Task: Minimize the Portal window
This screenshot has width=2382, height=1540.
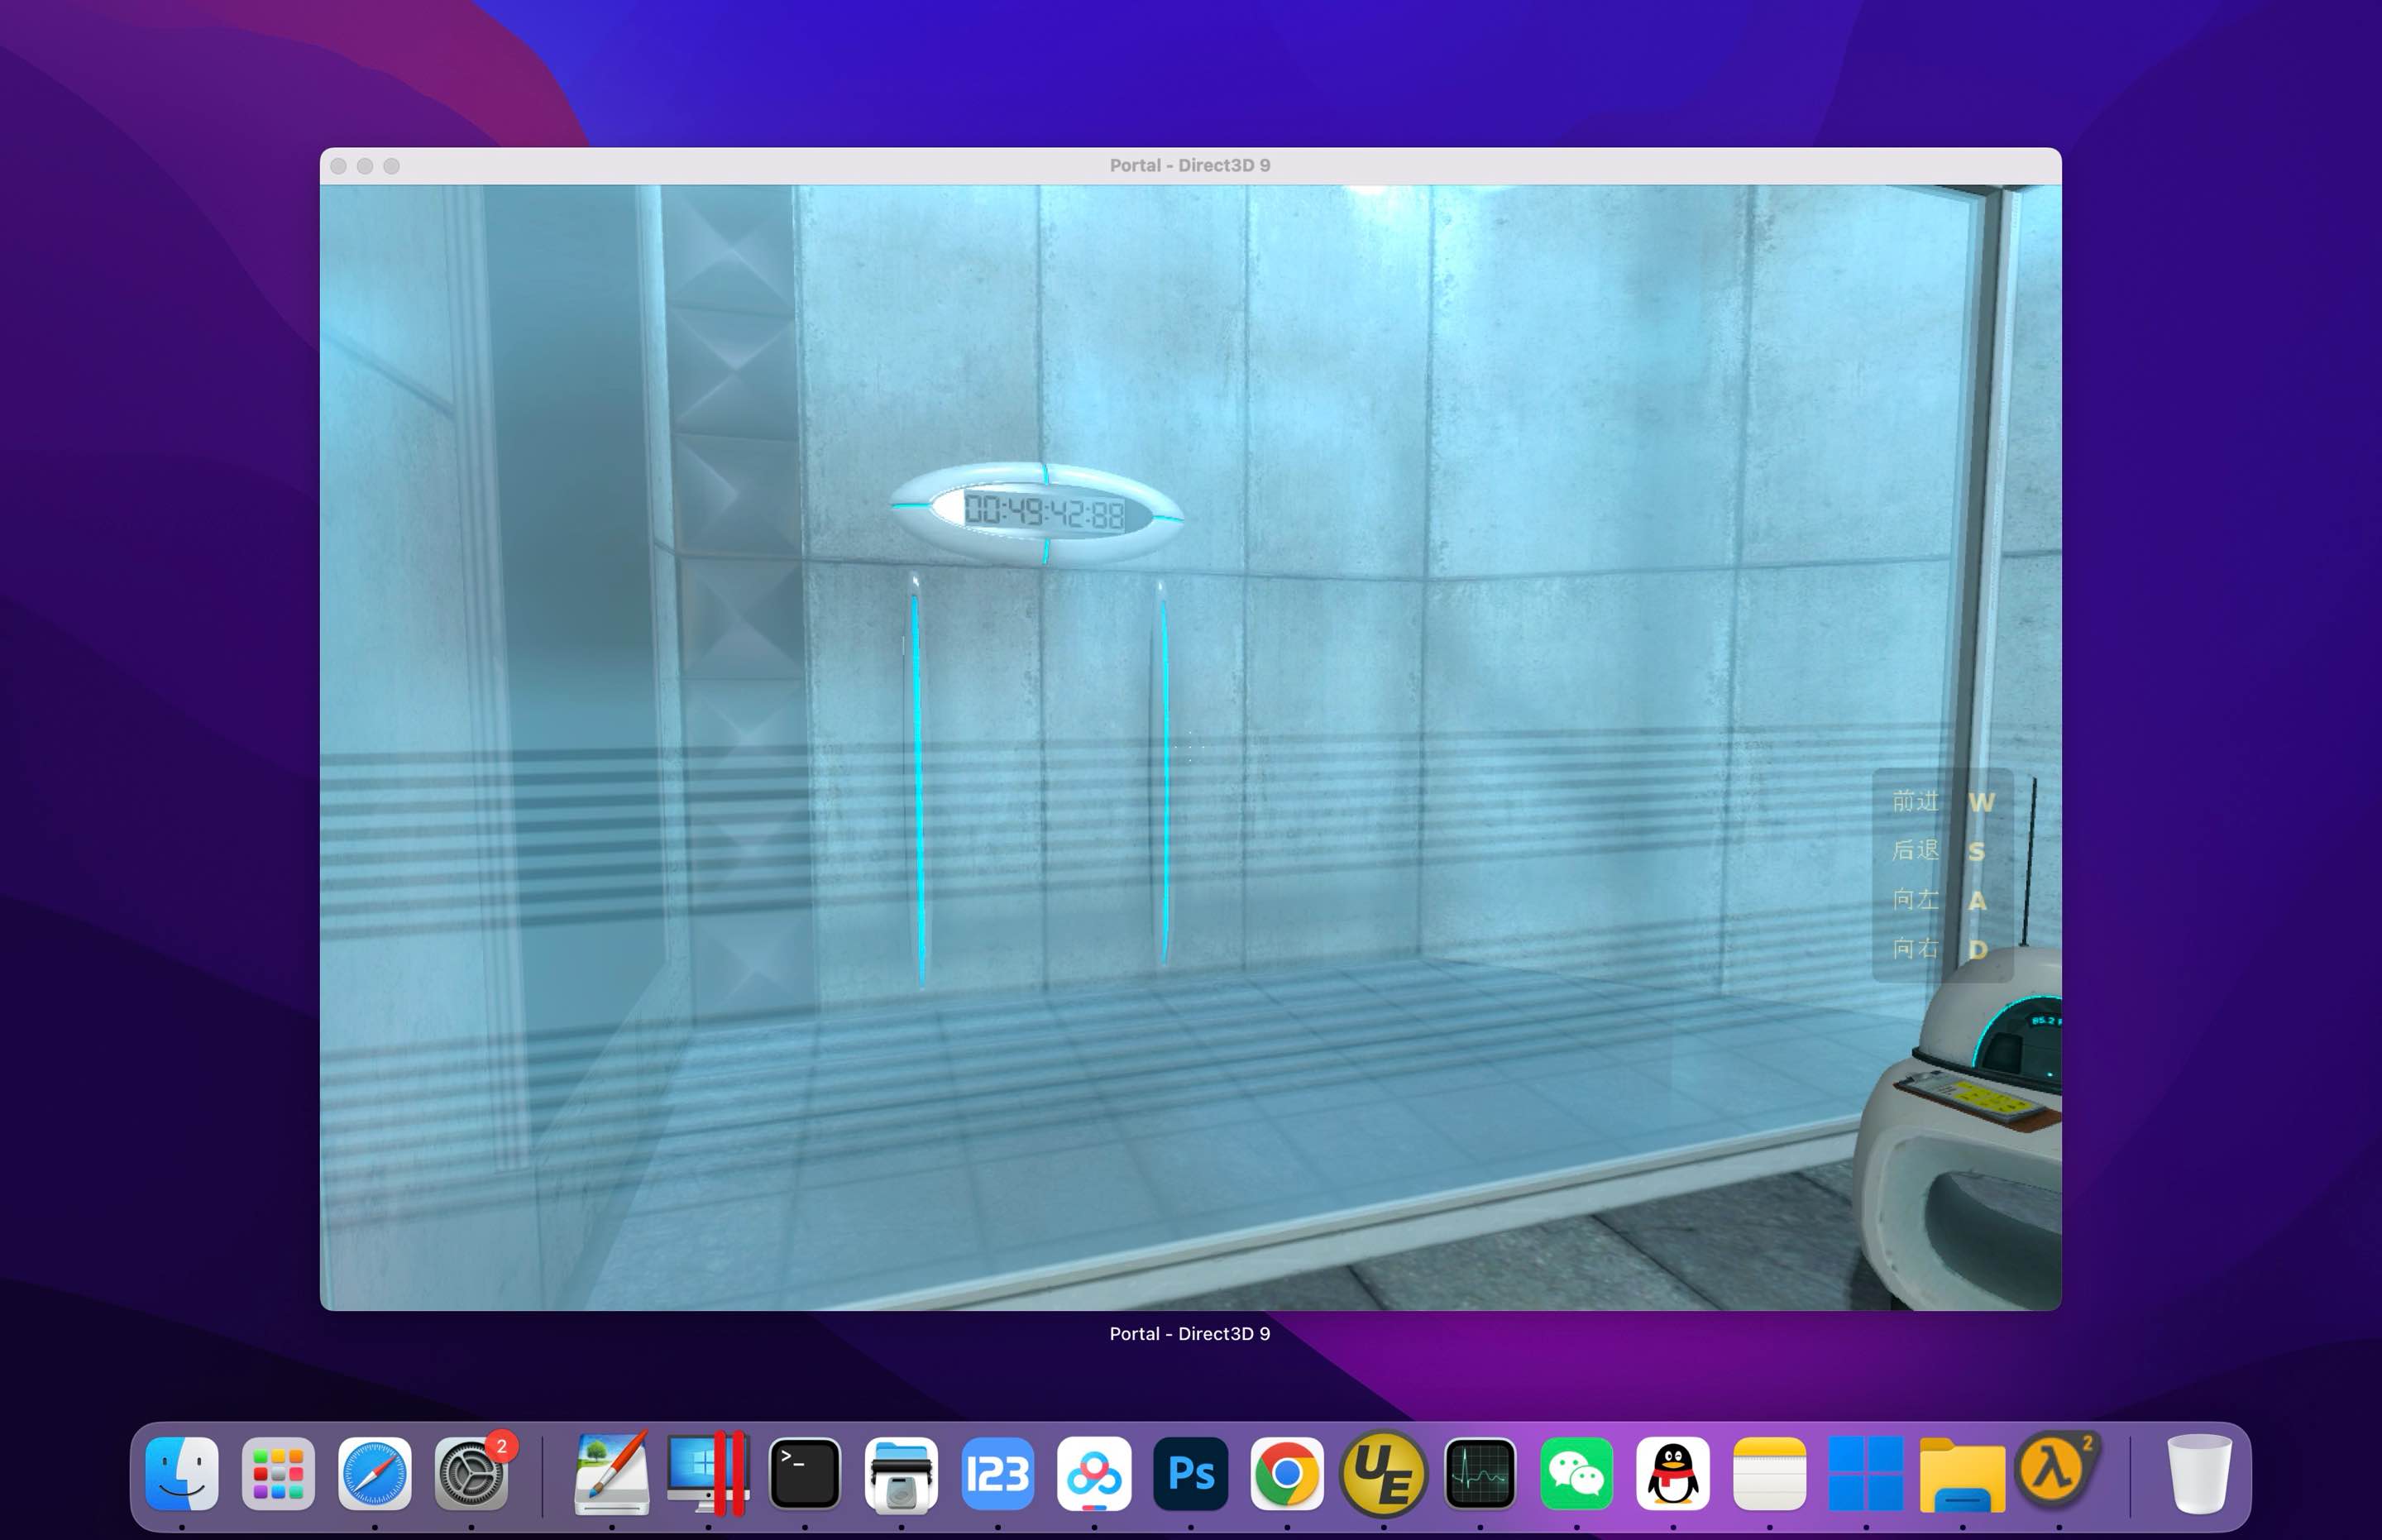Action: click(x=365, y=166)
